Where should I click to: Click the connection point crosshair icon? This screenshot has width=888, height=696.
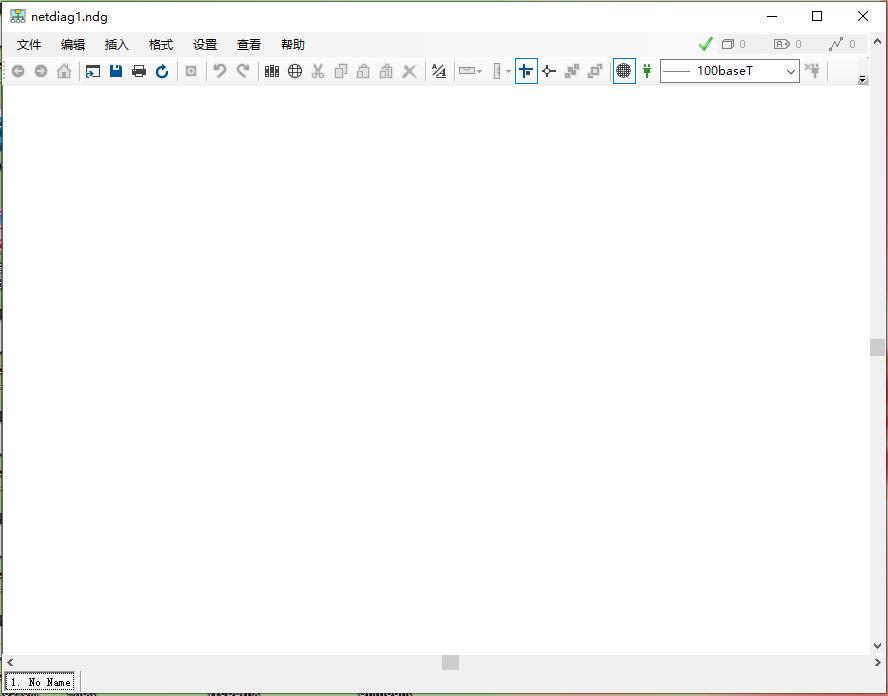pyautogui.click(x=549, y=71)
